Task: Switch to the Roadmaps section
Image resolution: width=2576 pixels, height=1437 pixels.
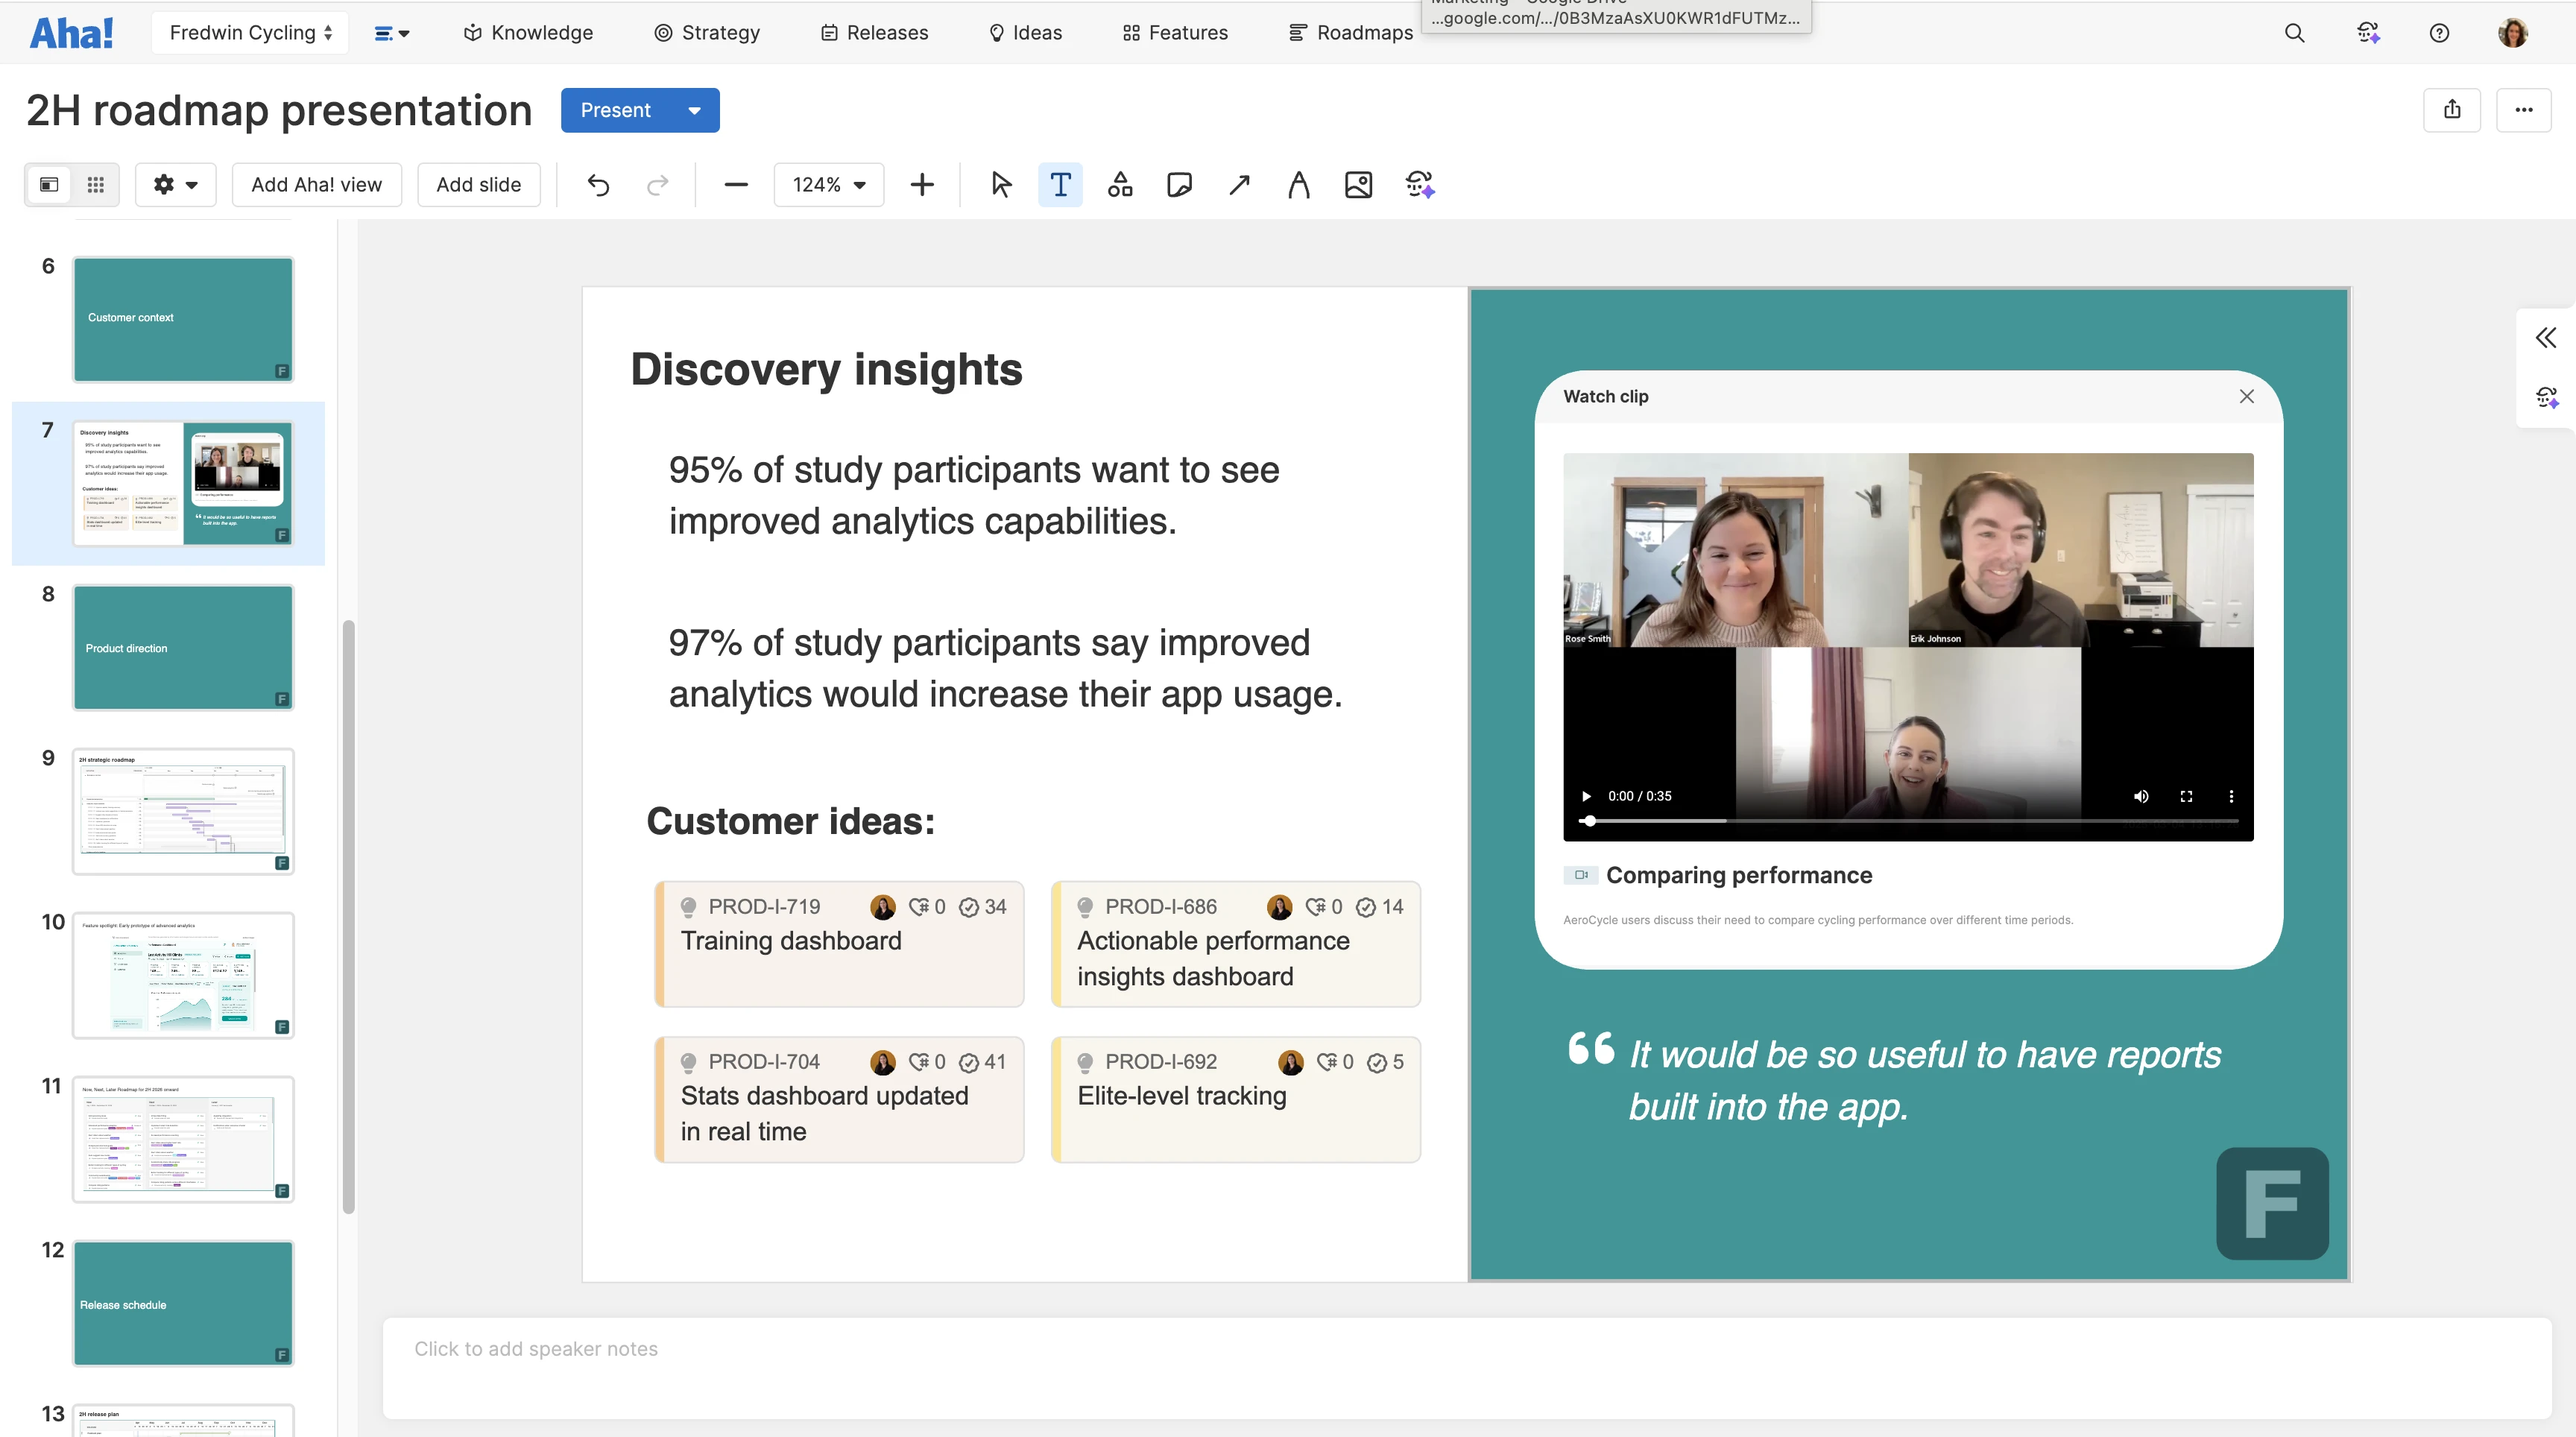Action: click(x=1350, y=32)
